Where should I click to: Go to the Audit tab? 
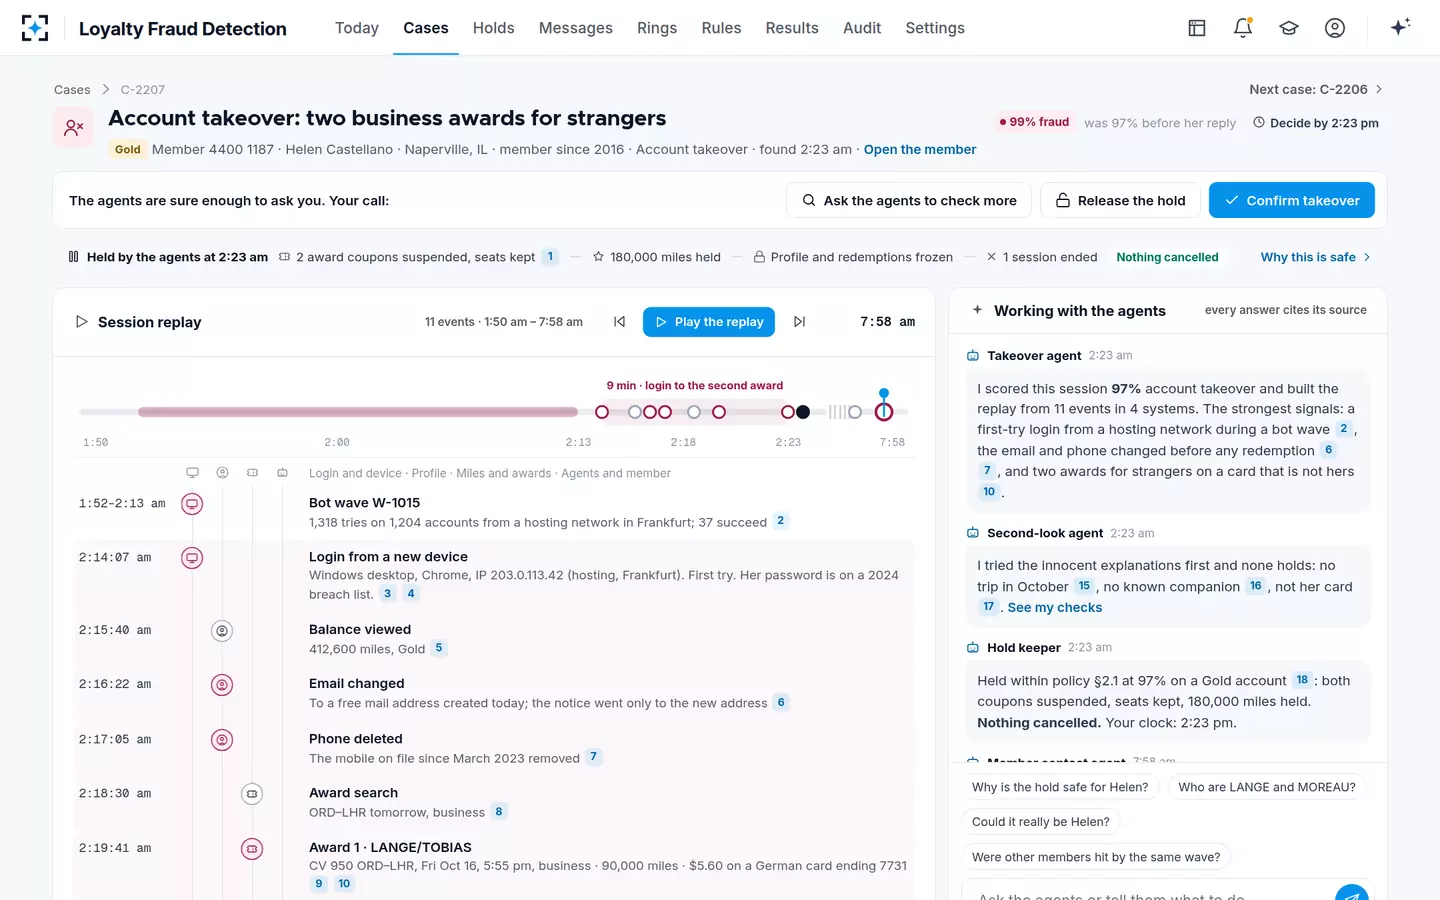[x=862, y=28]
